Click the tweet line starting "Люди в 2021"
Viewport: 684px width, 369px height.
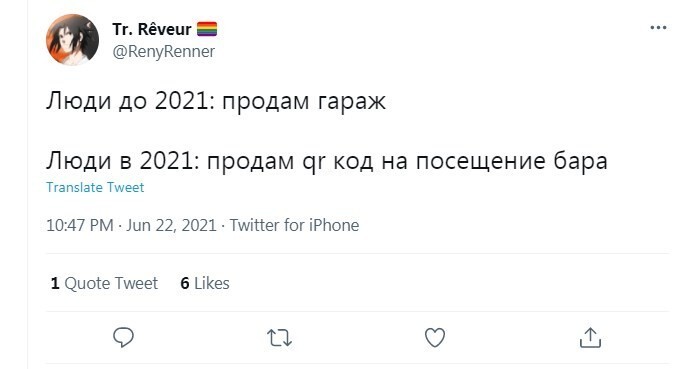pyautogui.click(x=327, y=161)
